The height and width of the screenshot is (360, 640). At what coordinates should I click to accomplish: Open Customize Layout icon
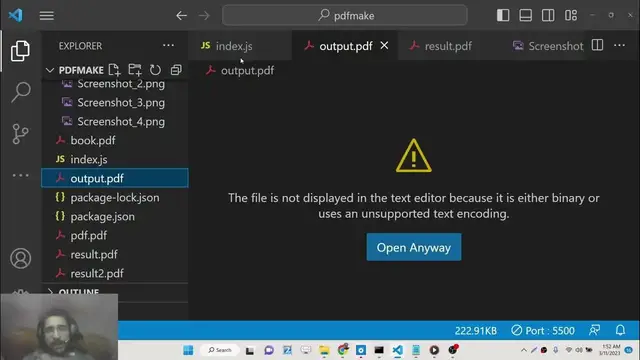point(571,16)
